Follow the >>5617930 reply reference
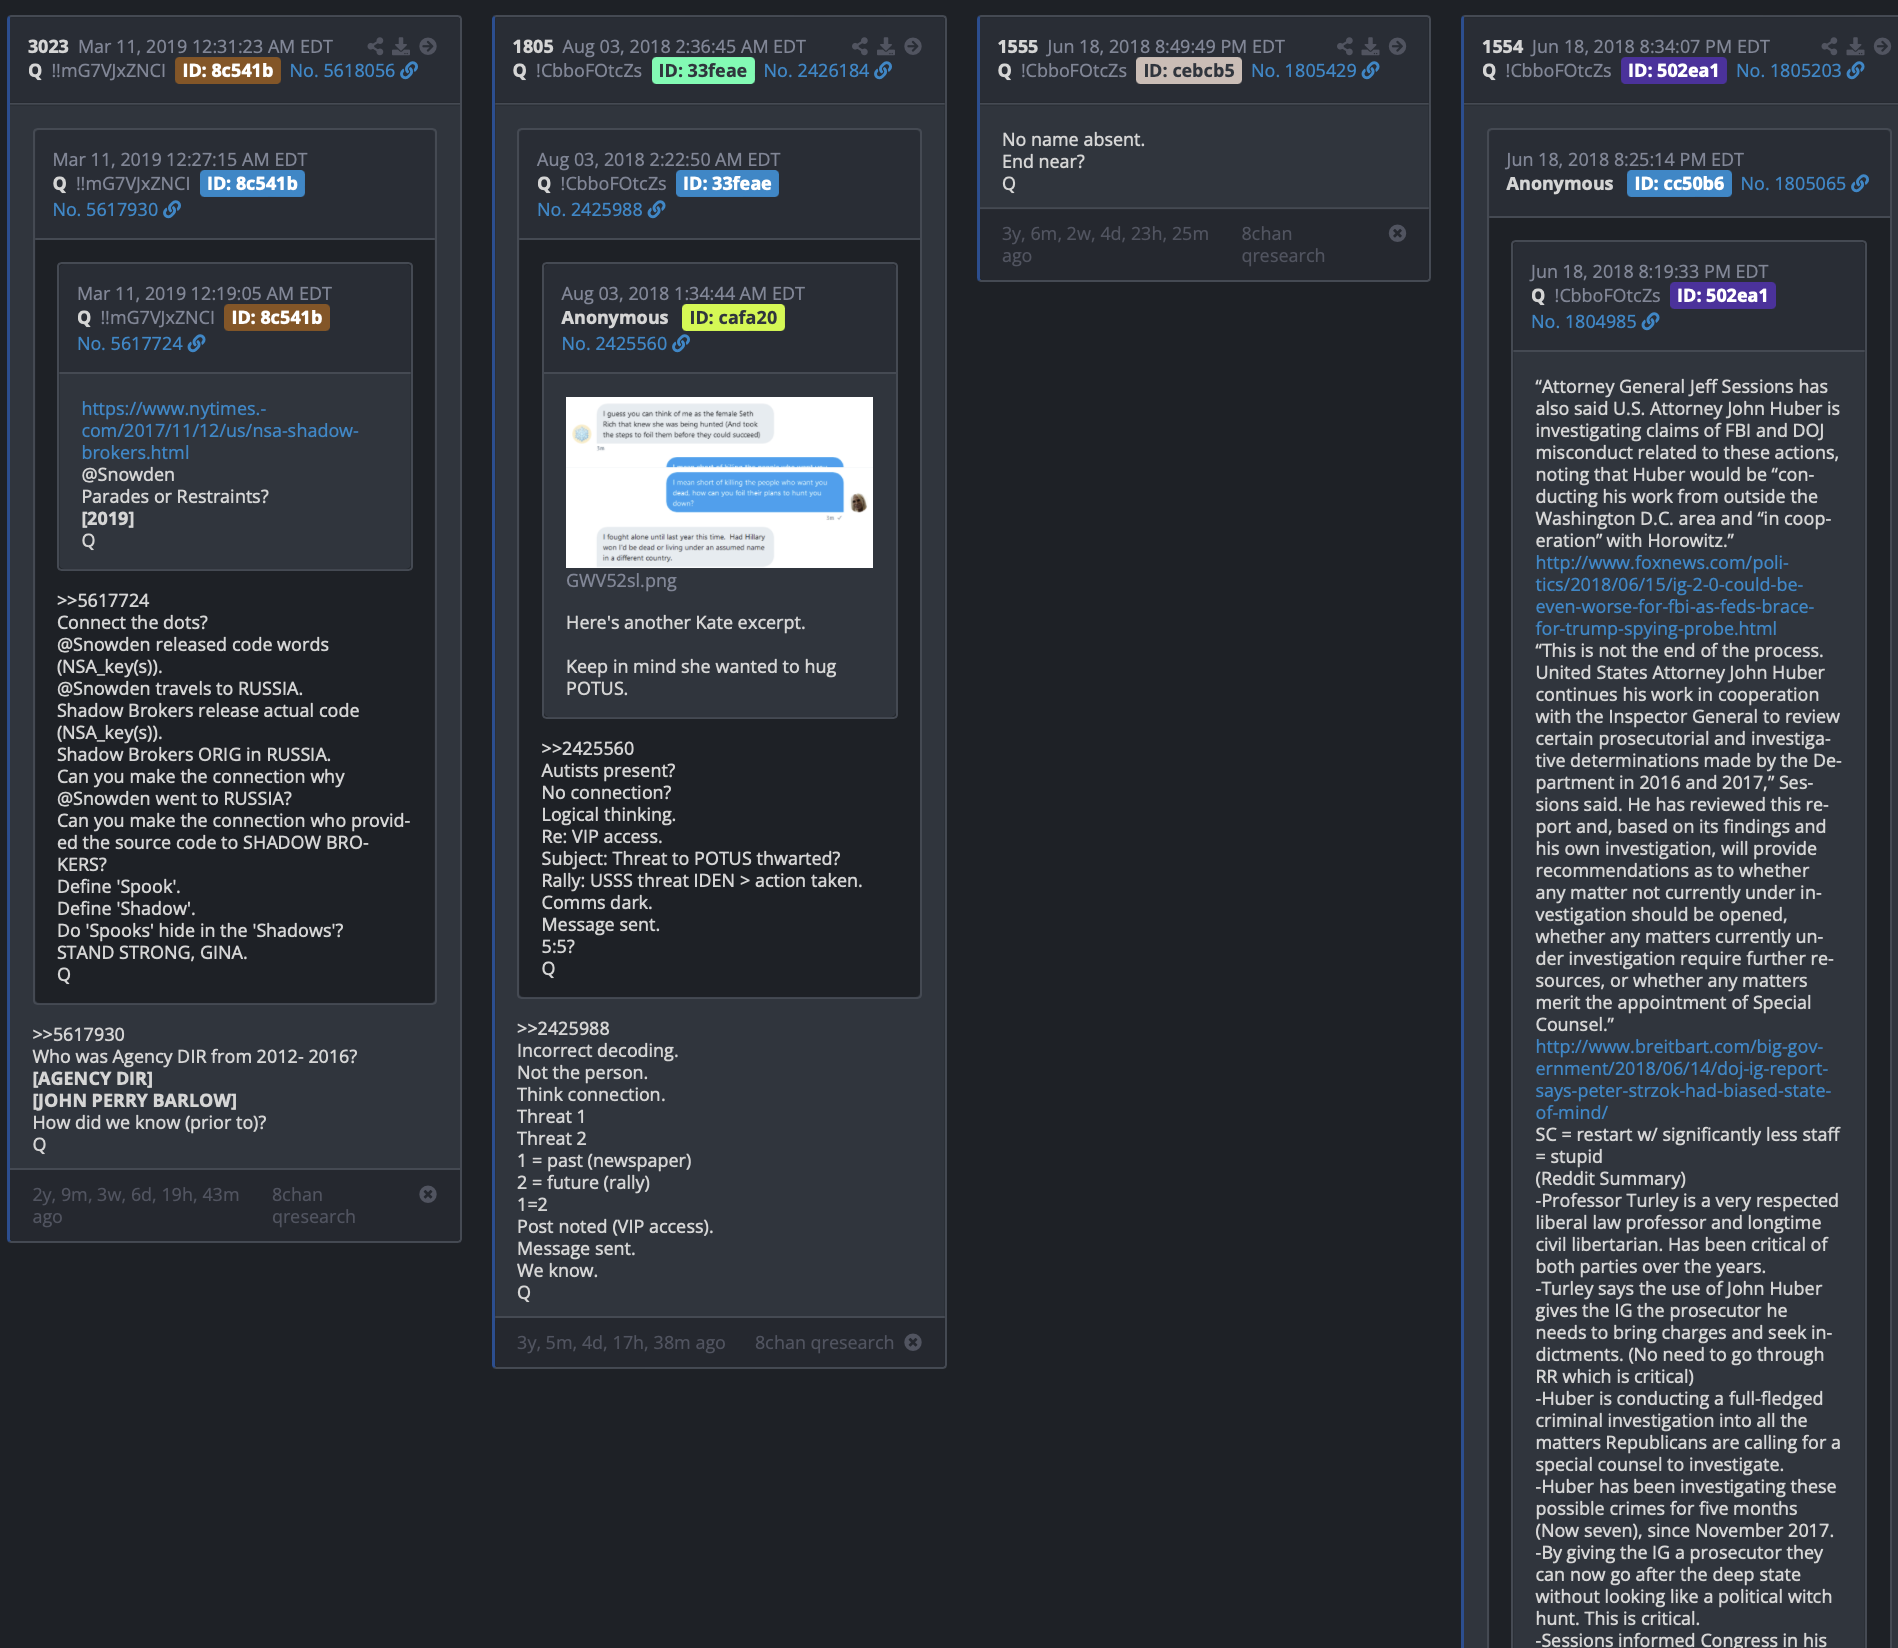This screenshot has width=1898, height=1648. tap(79, 1035)
